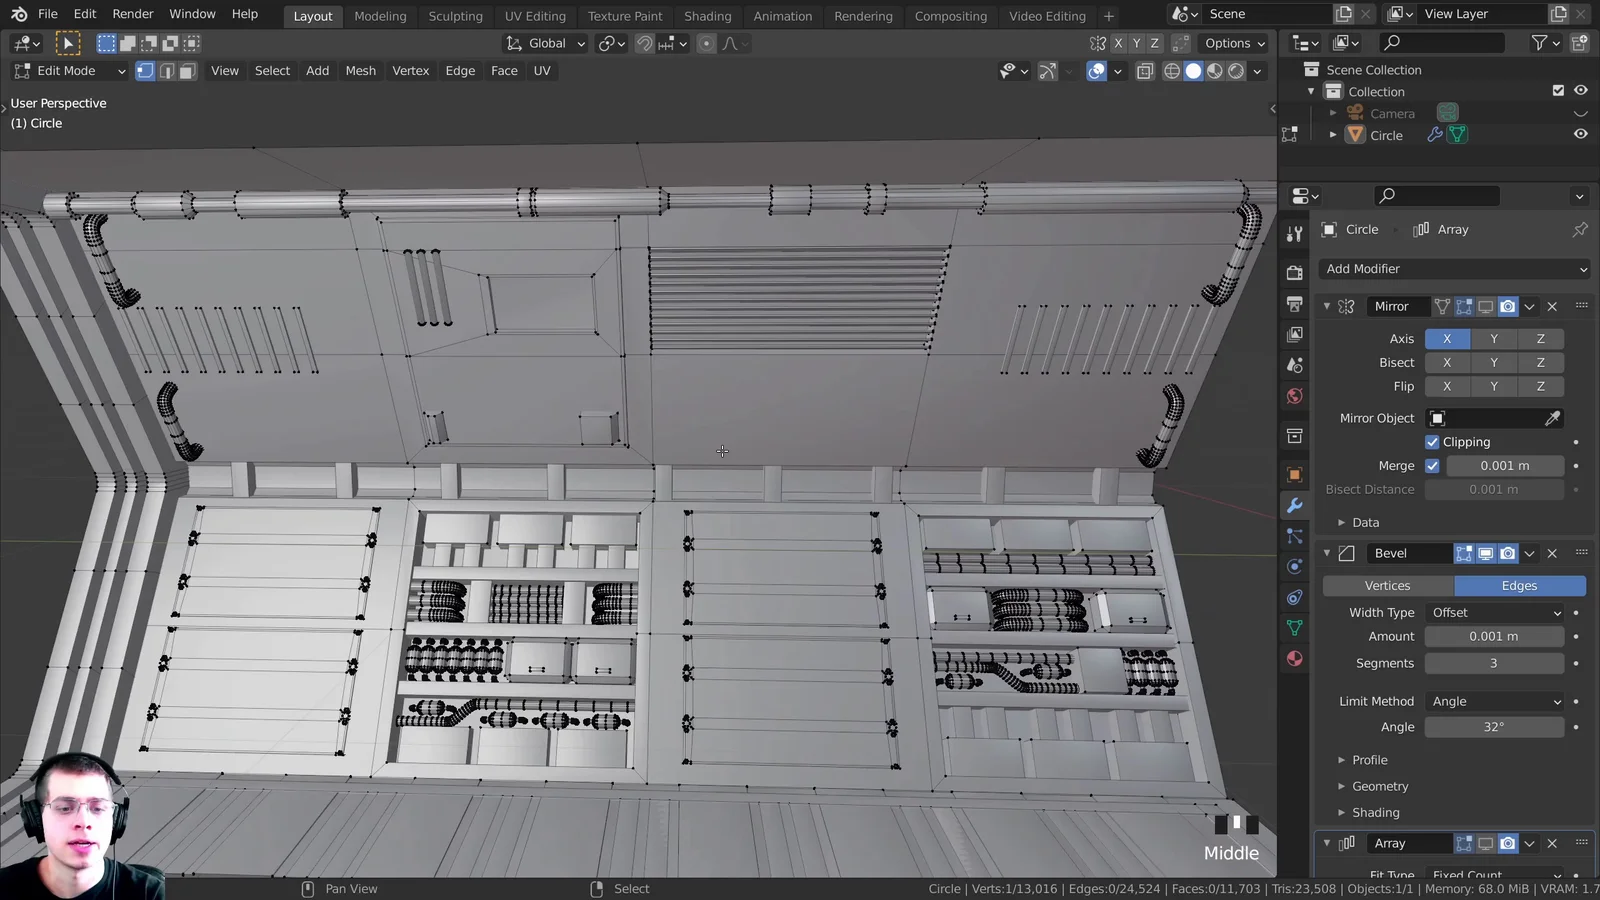The image size is (1600, 900).
Task: Toggle Edit Mode display icon on Bevel modifier
Action: coord(1464,553)
